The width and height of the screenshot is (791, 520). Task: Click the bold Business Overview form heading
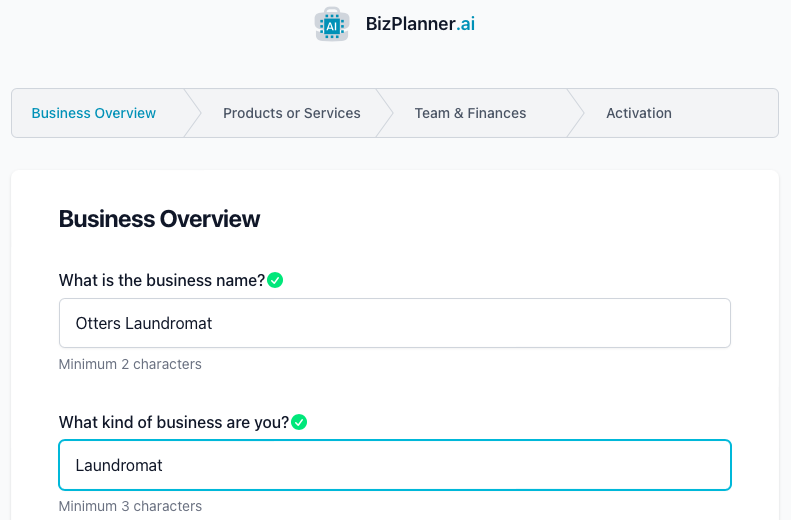[x=159, y=219]
